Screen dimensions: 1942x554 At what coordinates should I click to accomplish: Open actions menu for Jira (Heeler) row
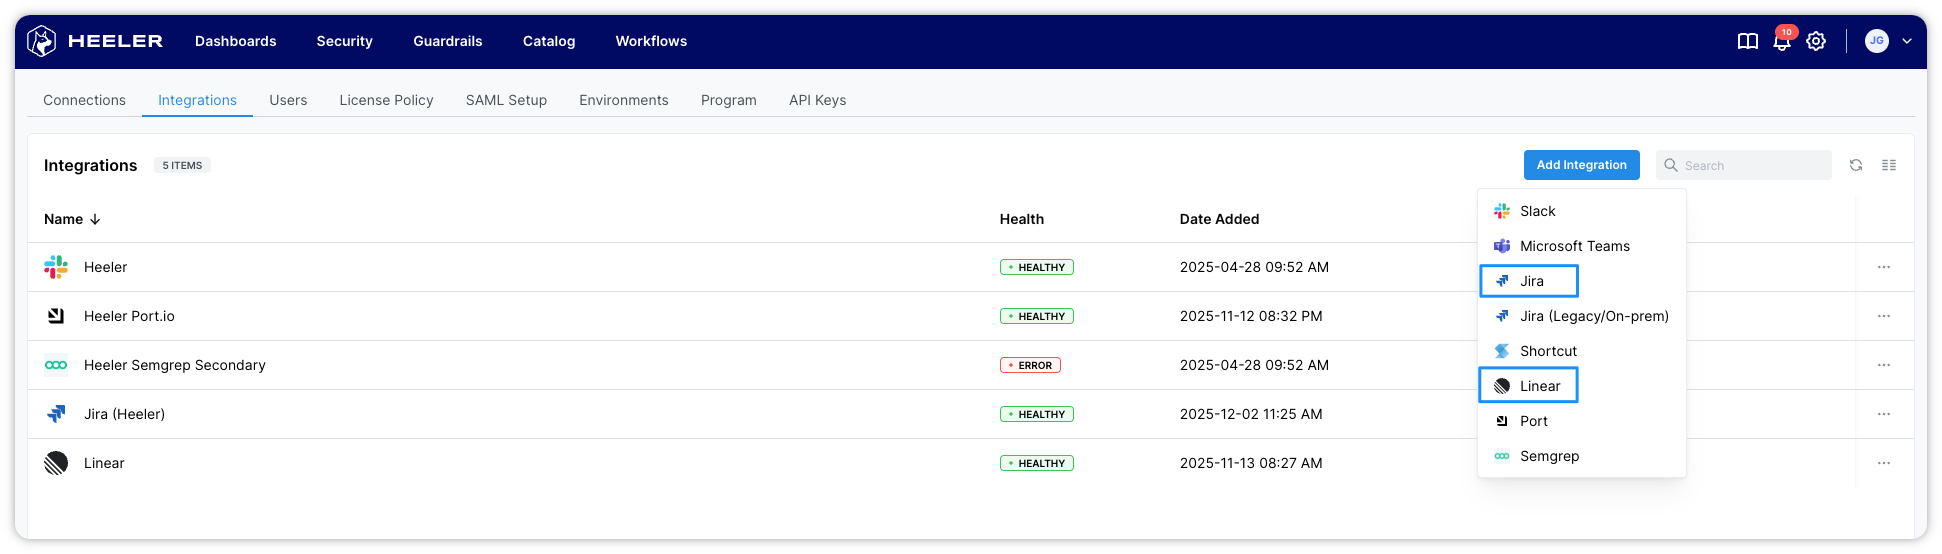tap(1883, 414)
